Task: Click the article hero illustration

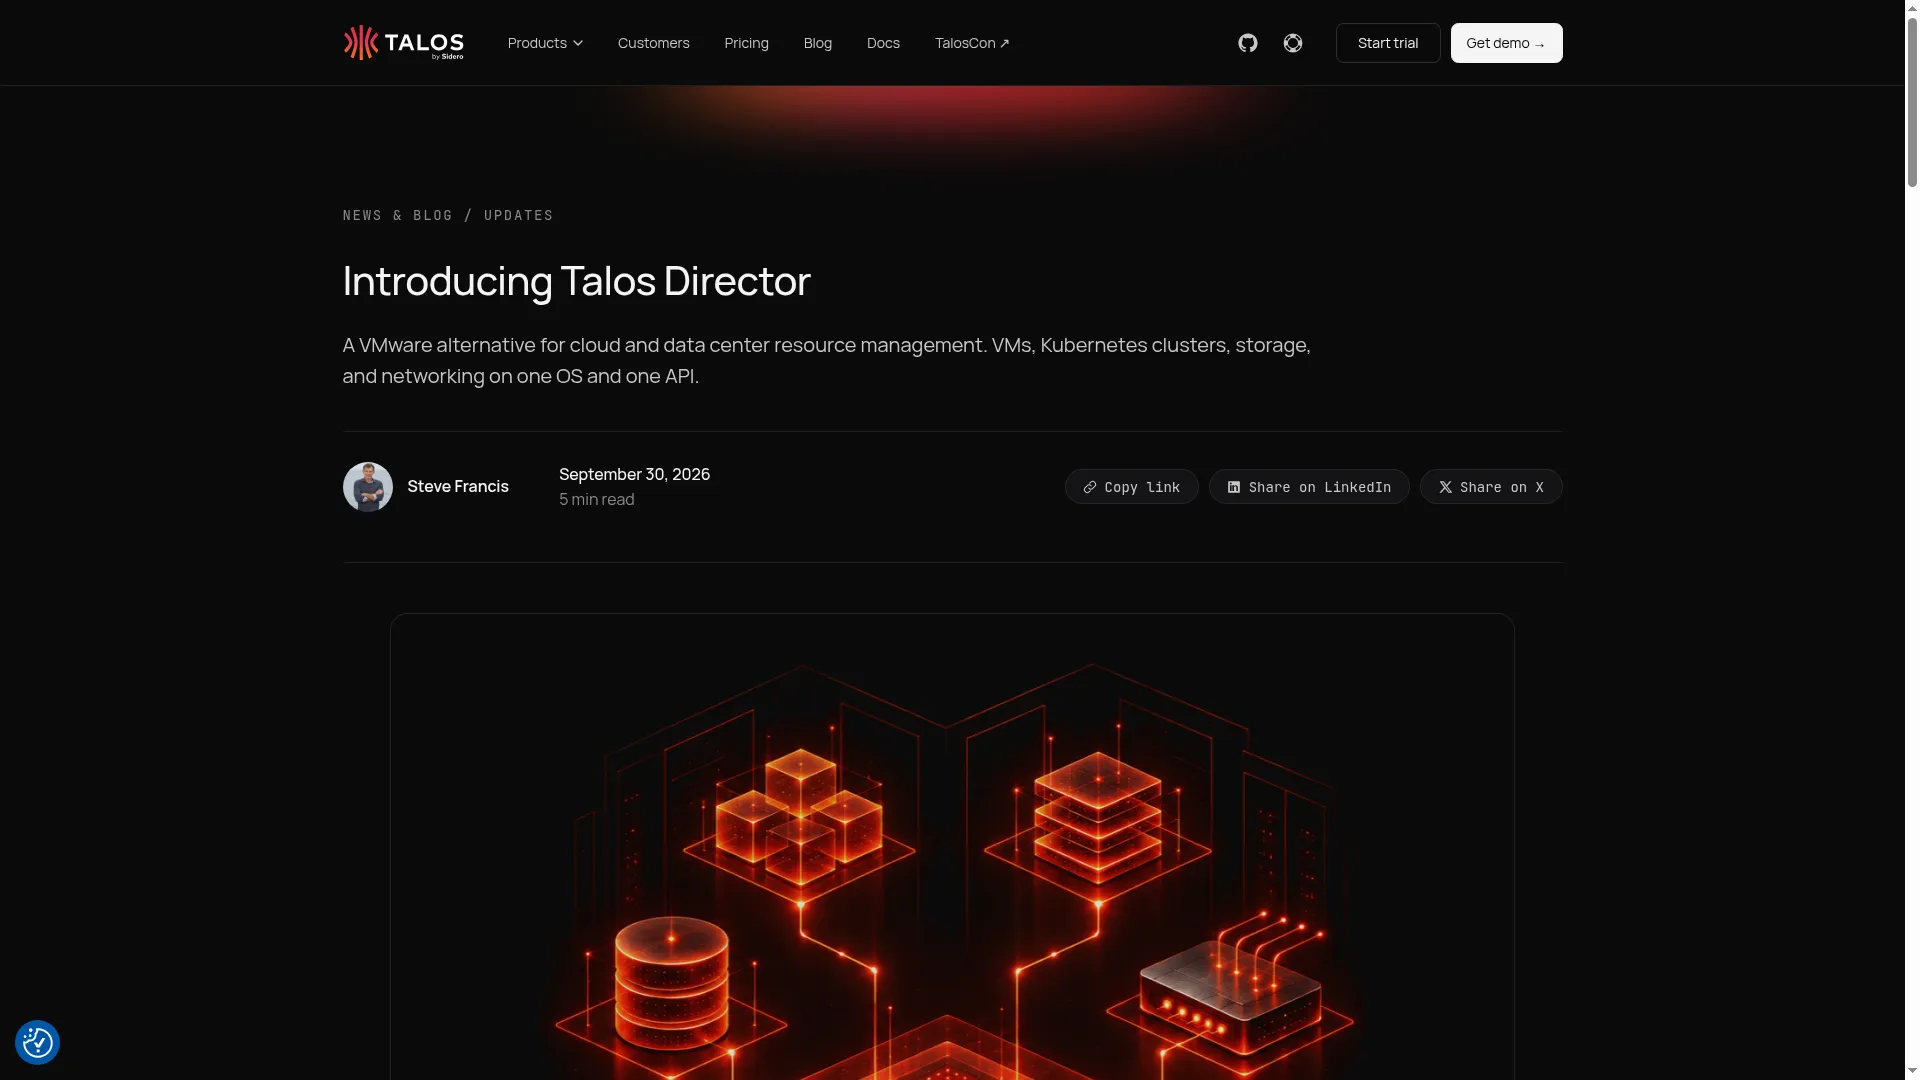Action: [x=952, y=847]
